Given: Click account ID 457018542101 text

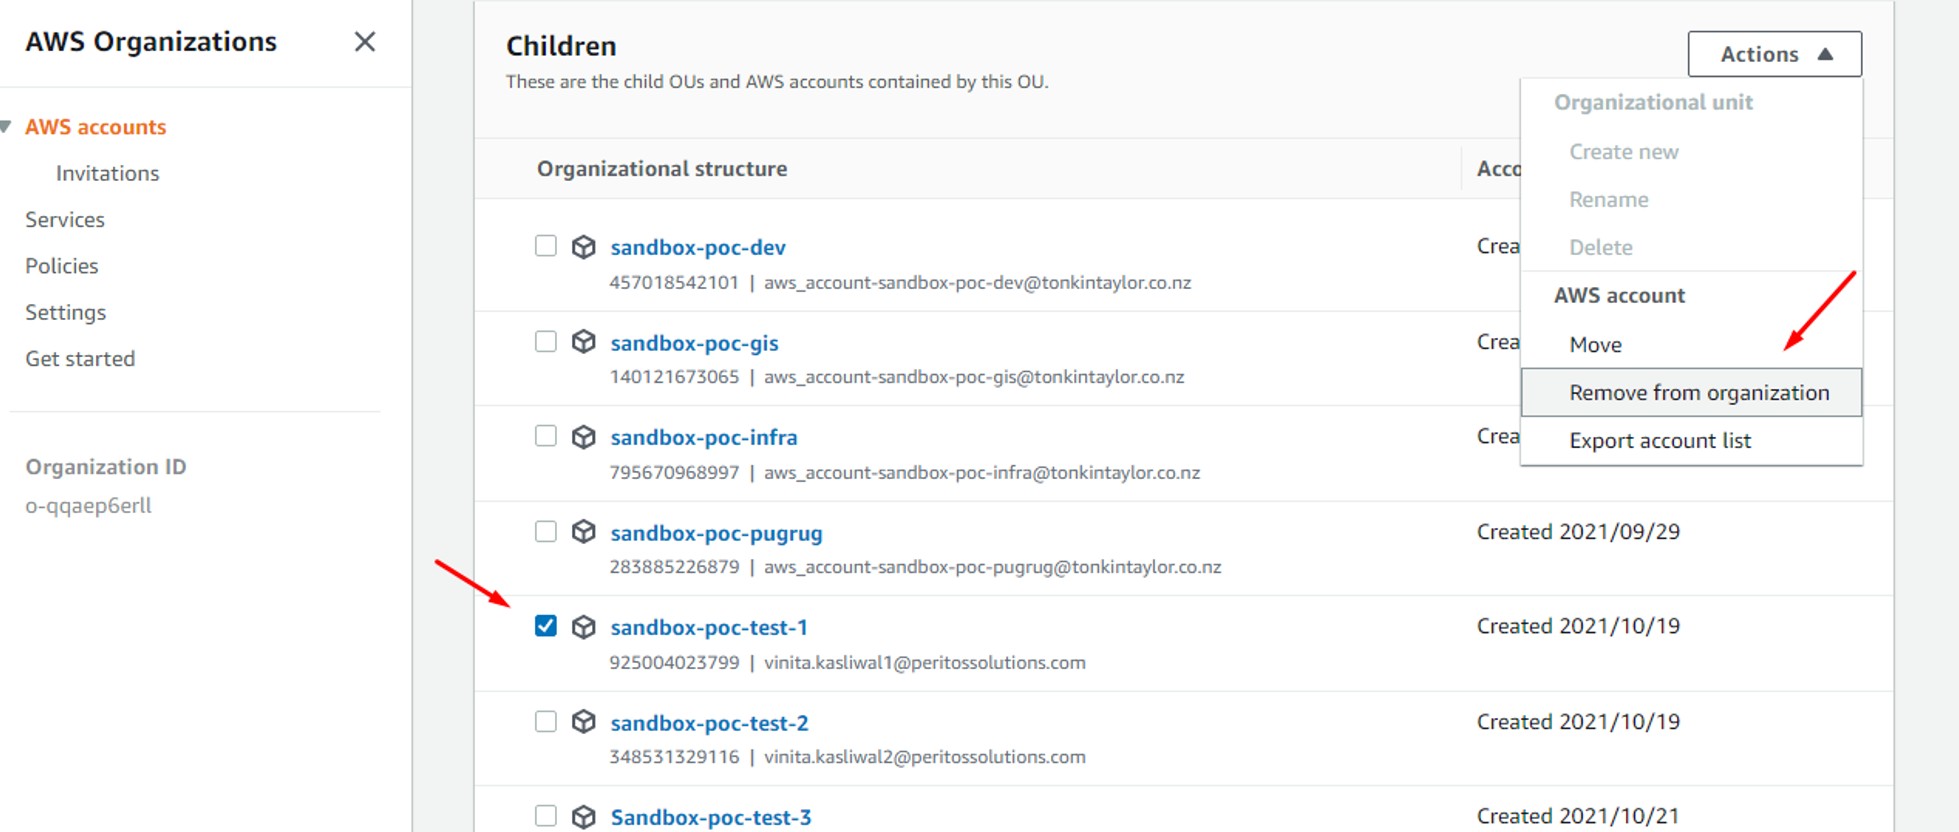Looking at the screenshot, I should click(x=674, y=283).
